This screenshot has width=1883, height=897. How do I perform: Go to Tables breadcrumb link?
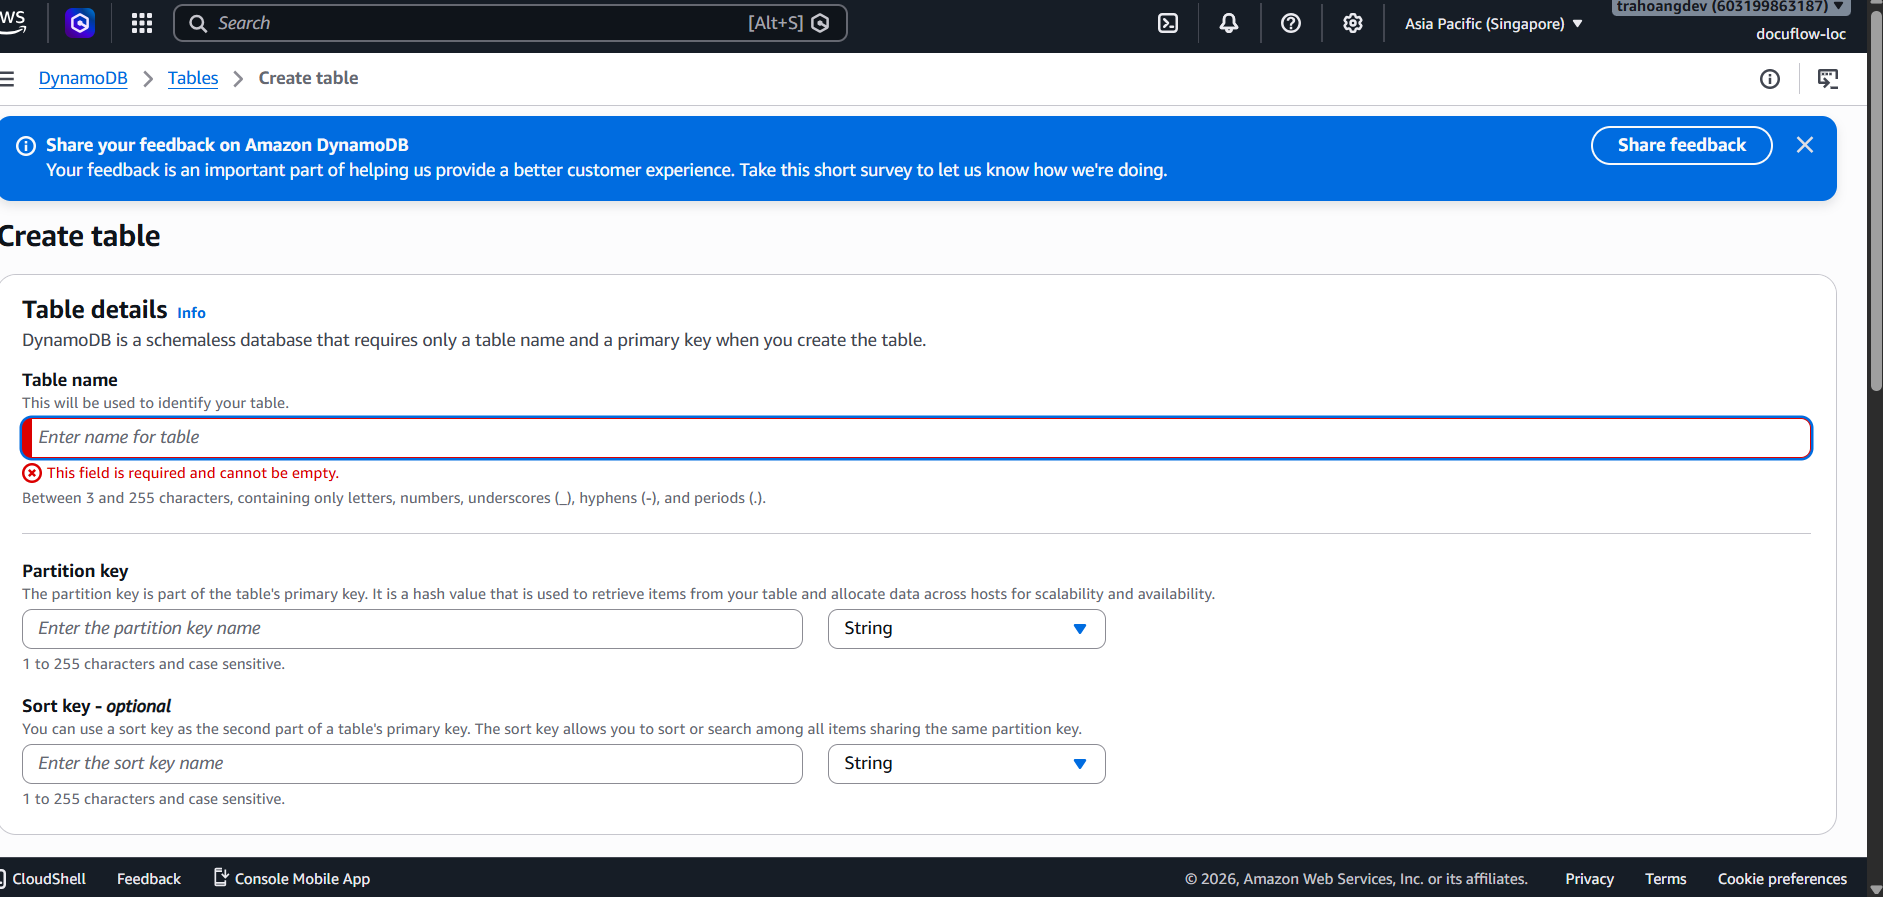coord(193,78)
